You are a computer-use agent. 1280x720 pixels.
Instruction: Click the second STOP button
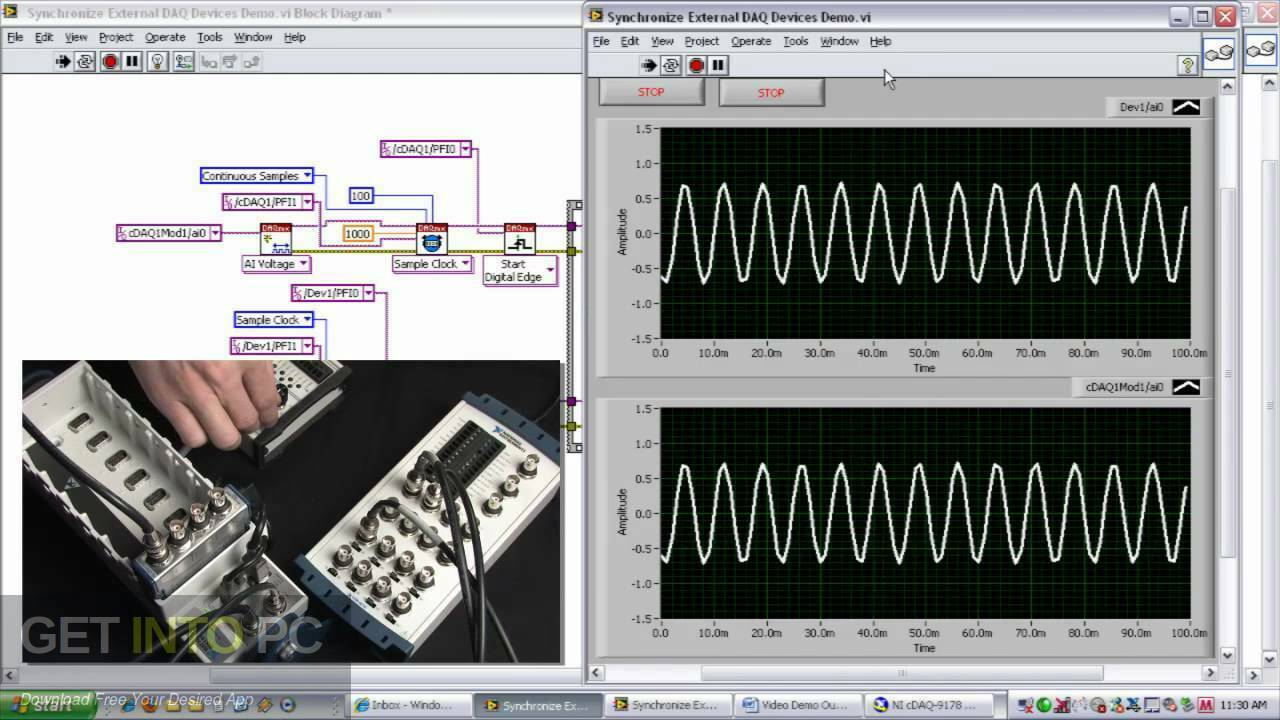coord(771,93)
